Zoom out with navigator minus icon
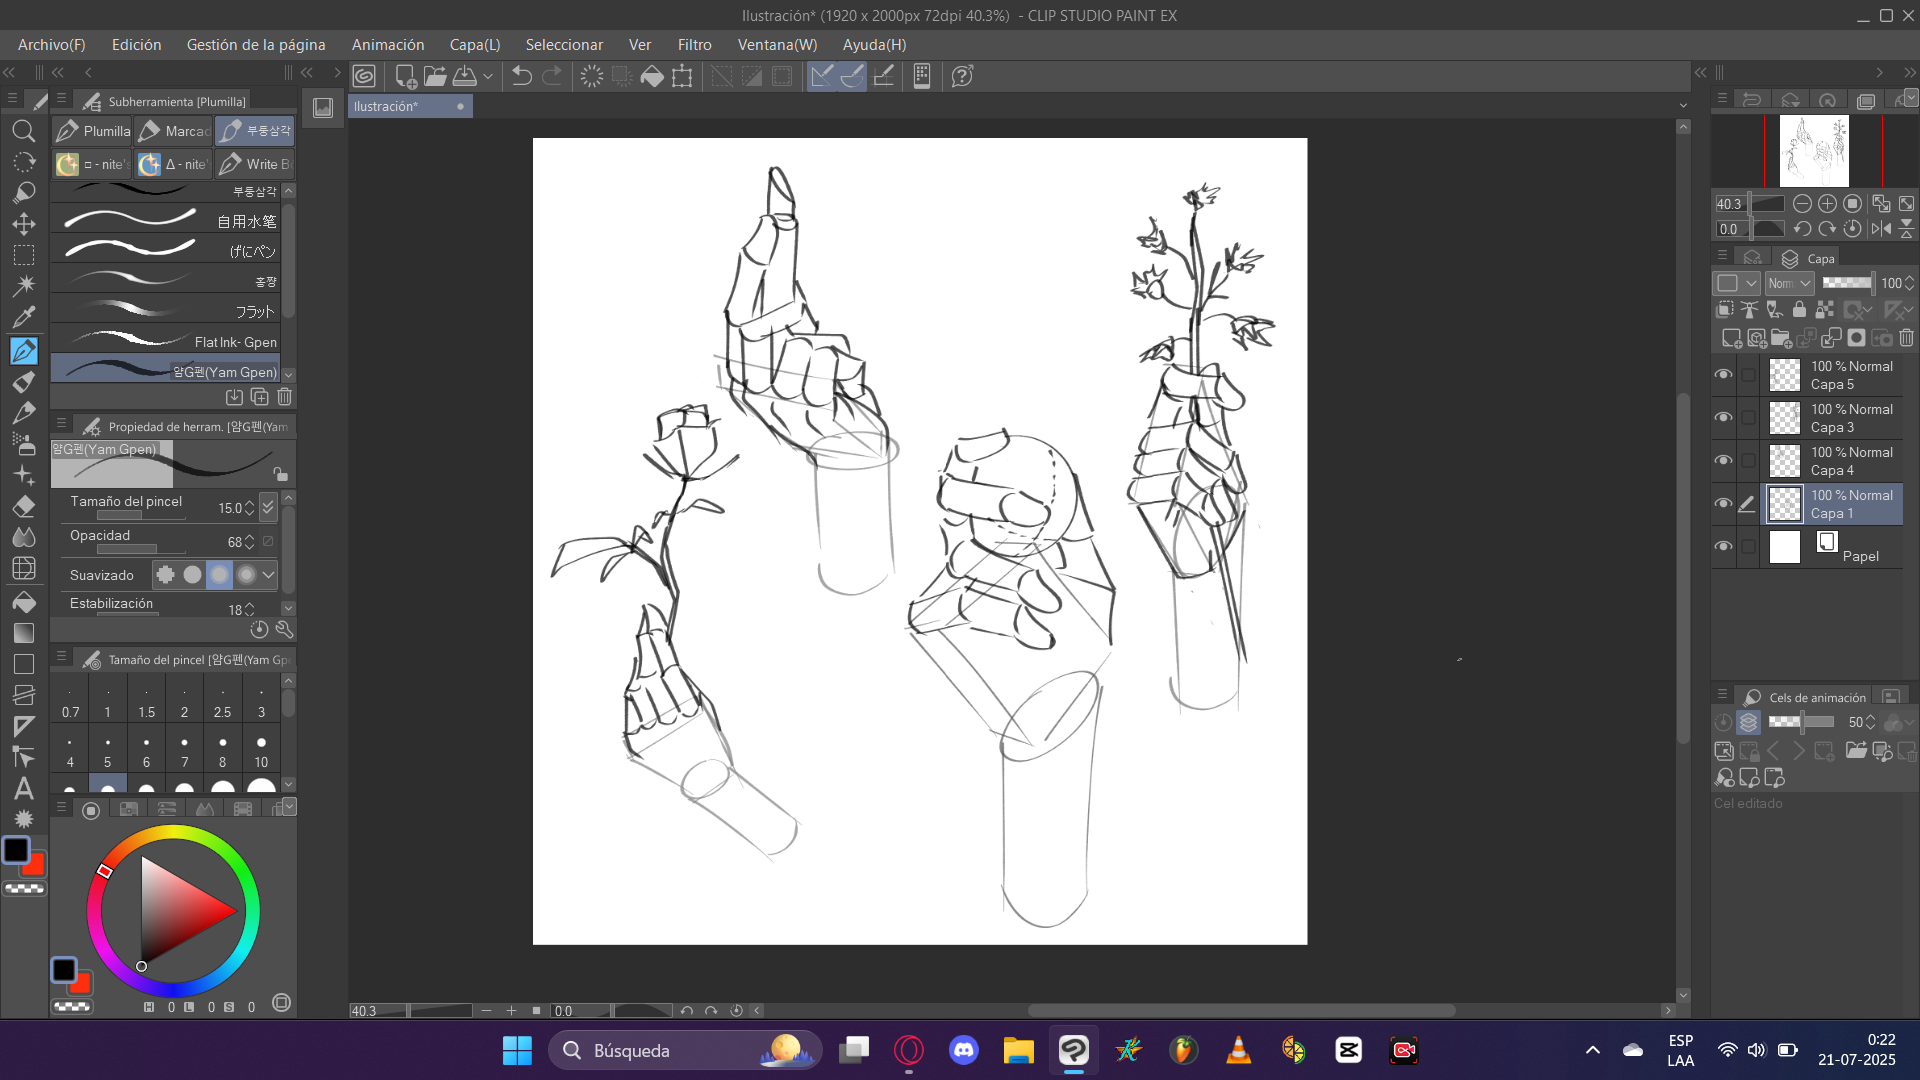 tap(1802, 204)
